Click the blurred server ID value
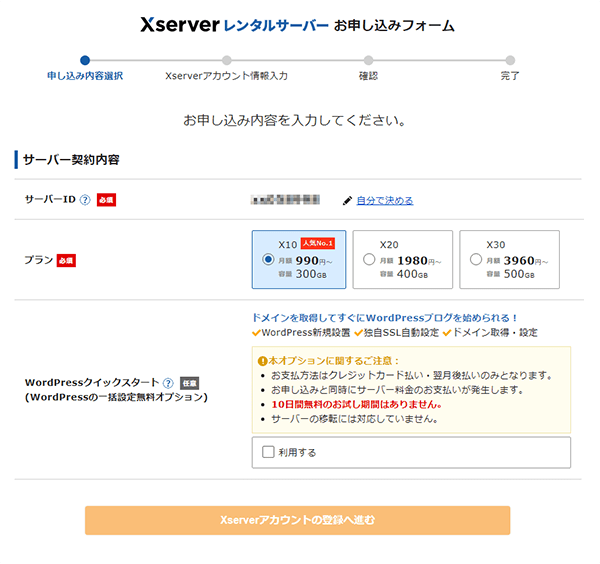 click(285, 200)
